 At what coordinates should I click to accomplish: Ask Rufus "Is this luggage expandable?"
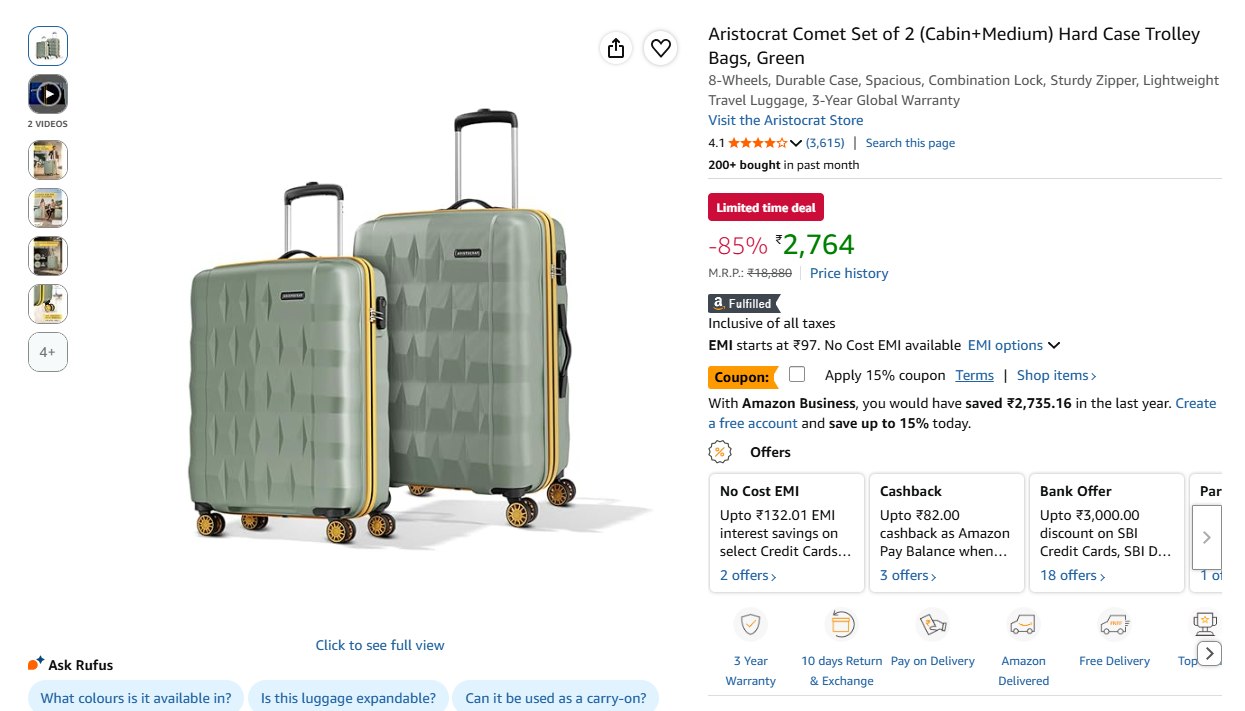[x=348, y=698]
